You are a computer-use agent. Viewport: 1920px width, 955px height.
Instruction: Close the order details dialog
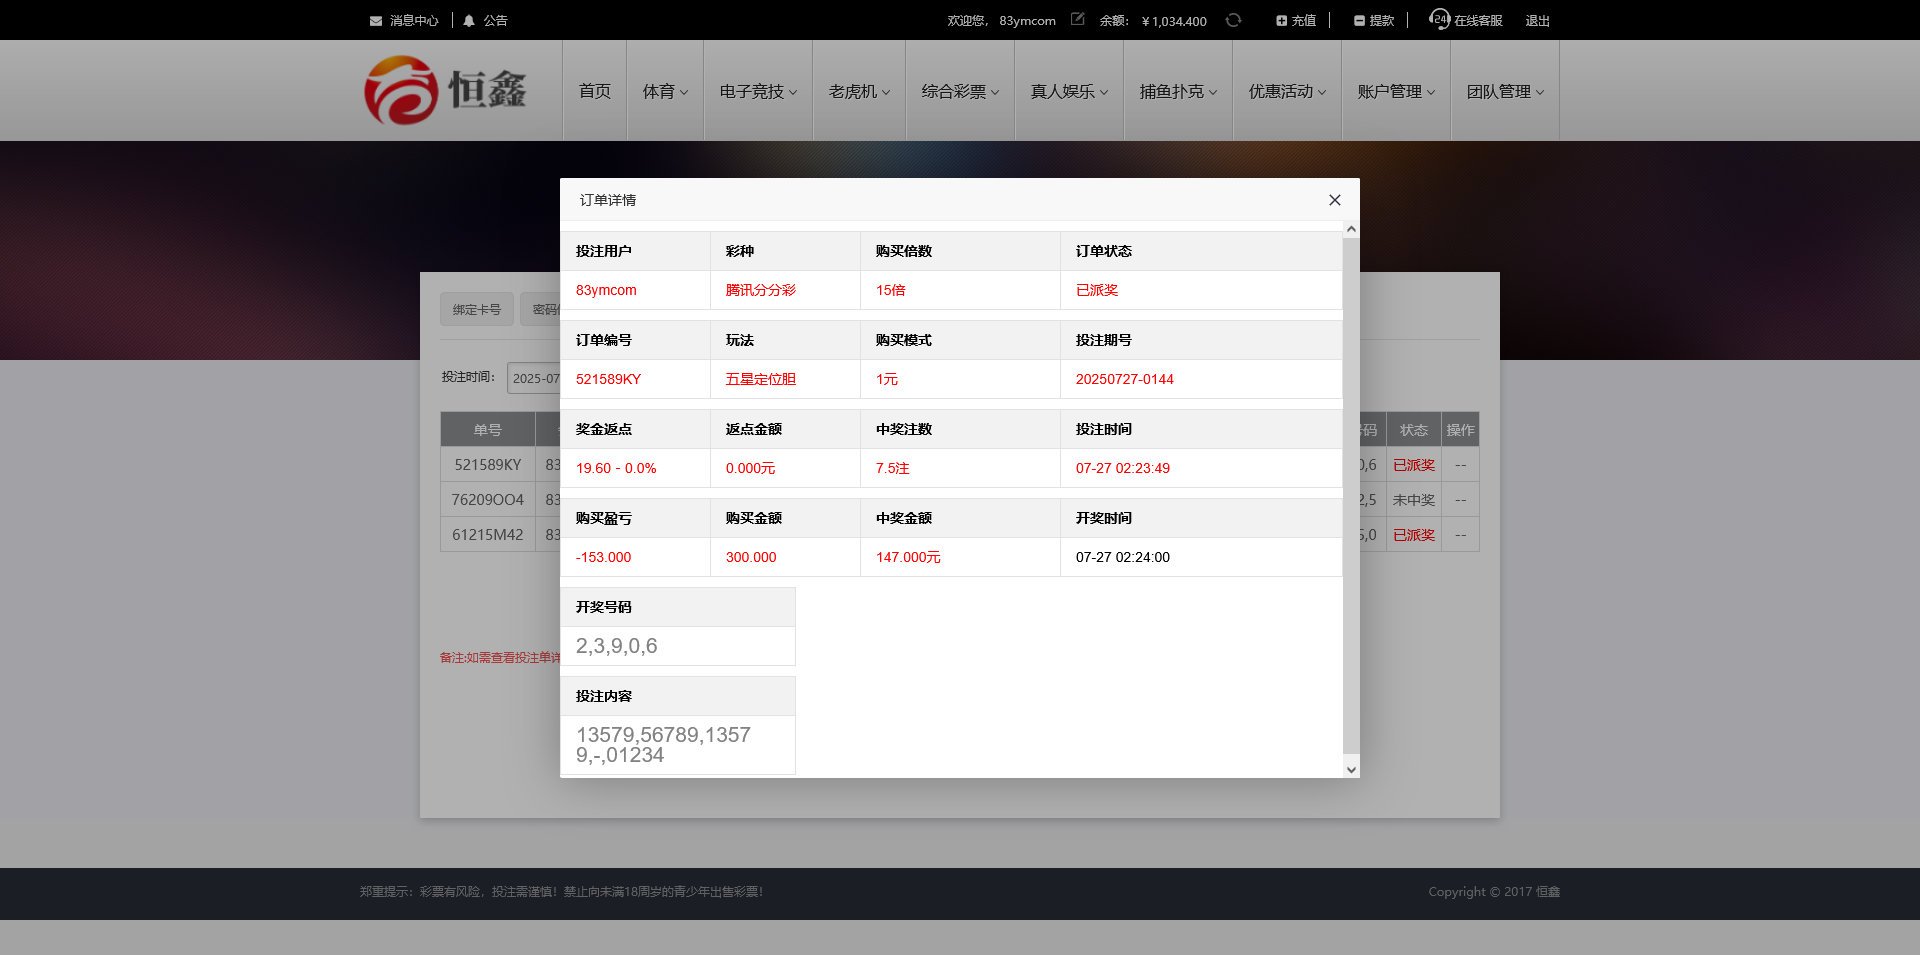point(1334,200)
